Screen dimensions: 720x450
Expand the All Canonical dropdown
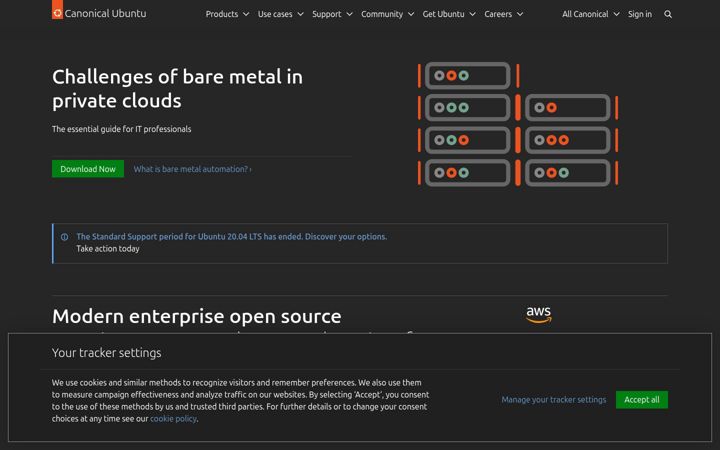click(591, 14)
